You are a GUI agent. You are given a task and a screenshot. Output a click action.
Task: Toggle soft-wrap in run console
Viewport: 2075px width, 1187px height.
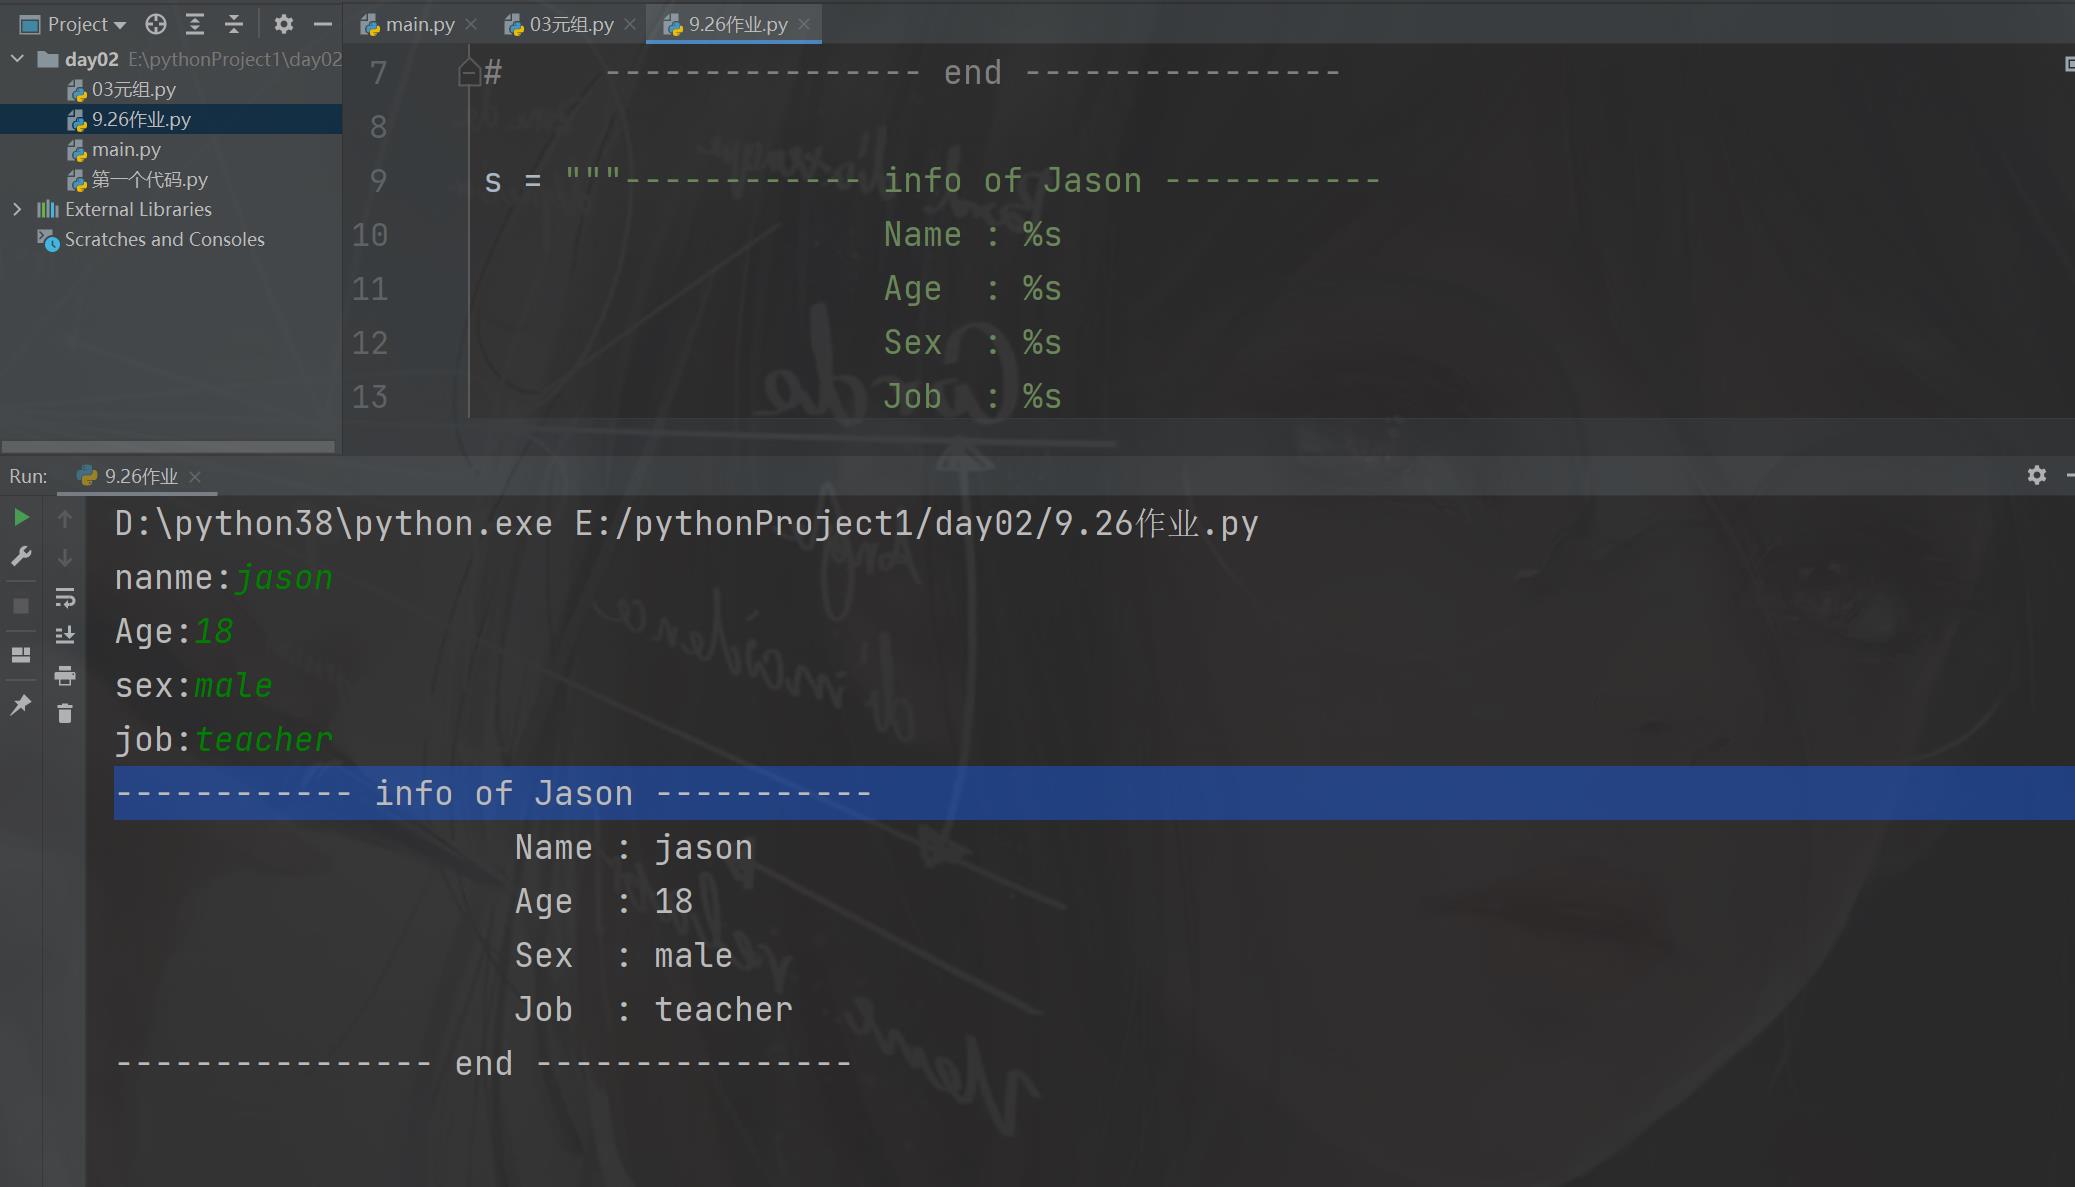click(x=65, y=598)
